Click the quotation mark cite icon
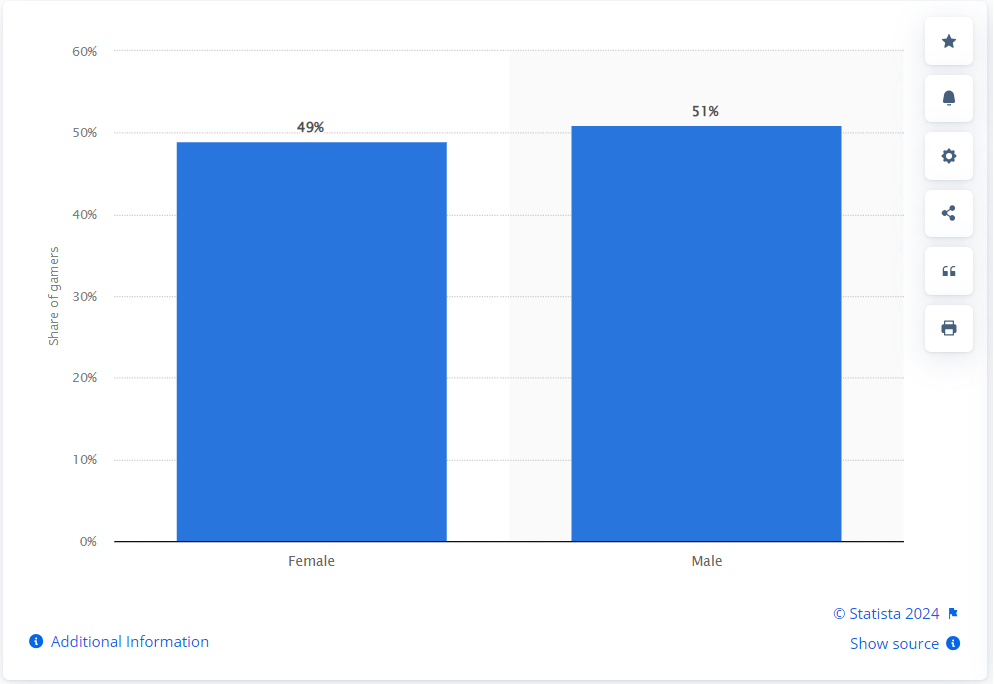This screenshot has width=994, height=684. 949,271
